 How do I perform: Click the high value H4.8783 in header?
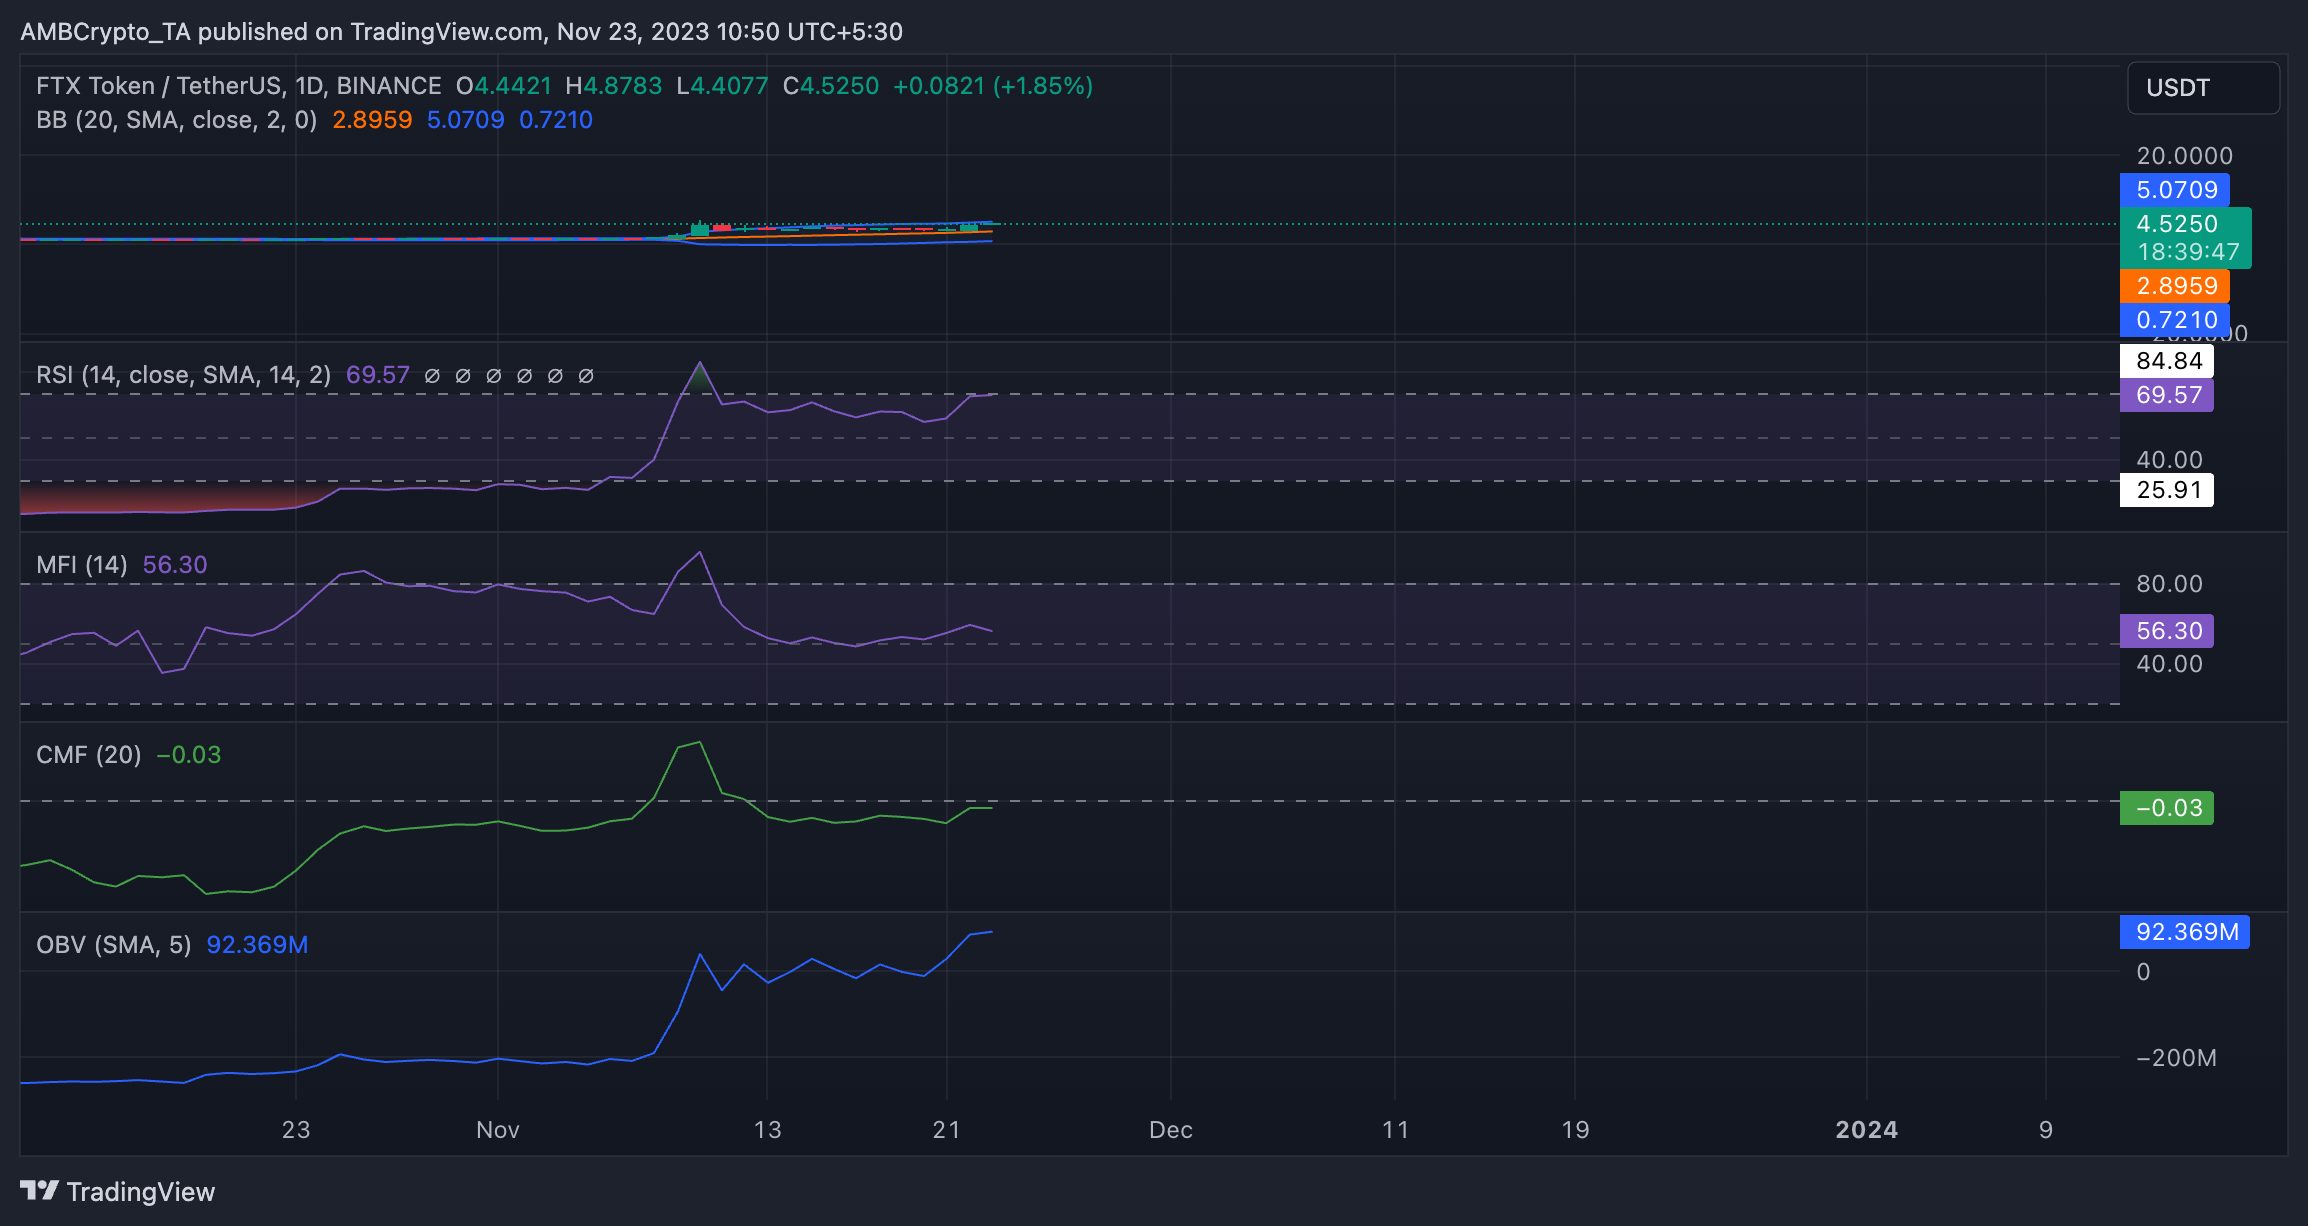coord(614,86)
